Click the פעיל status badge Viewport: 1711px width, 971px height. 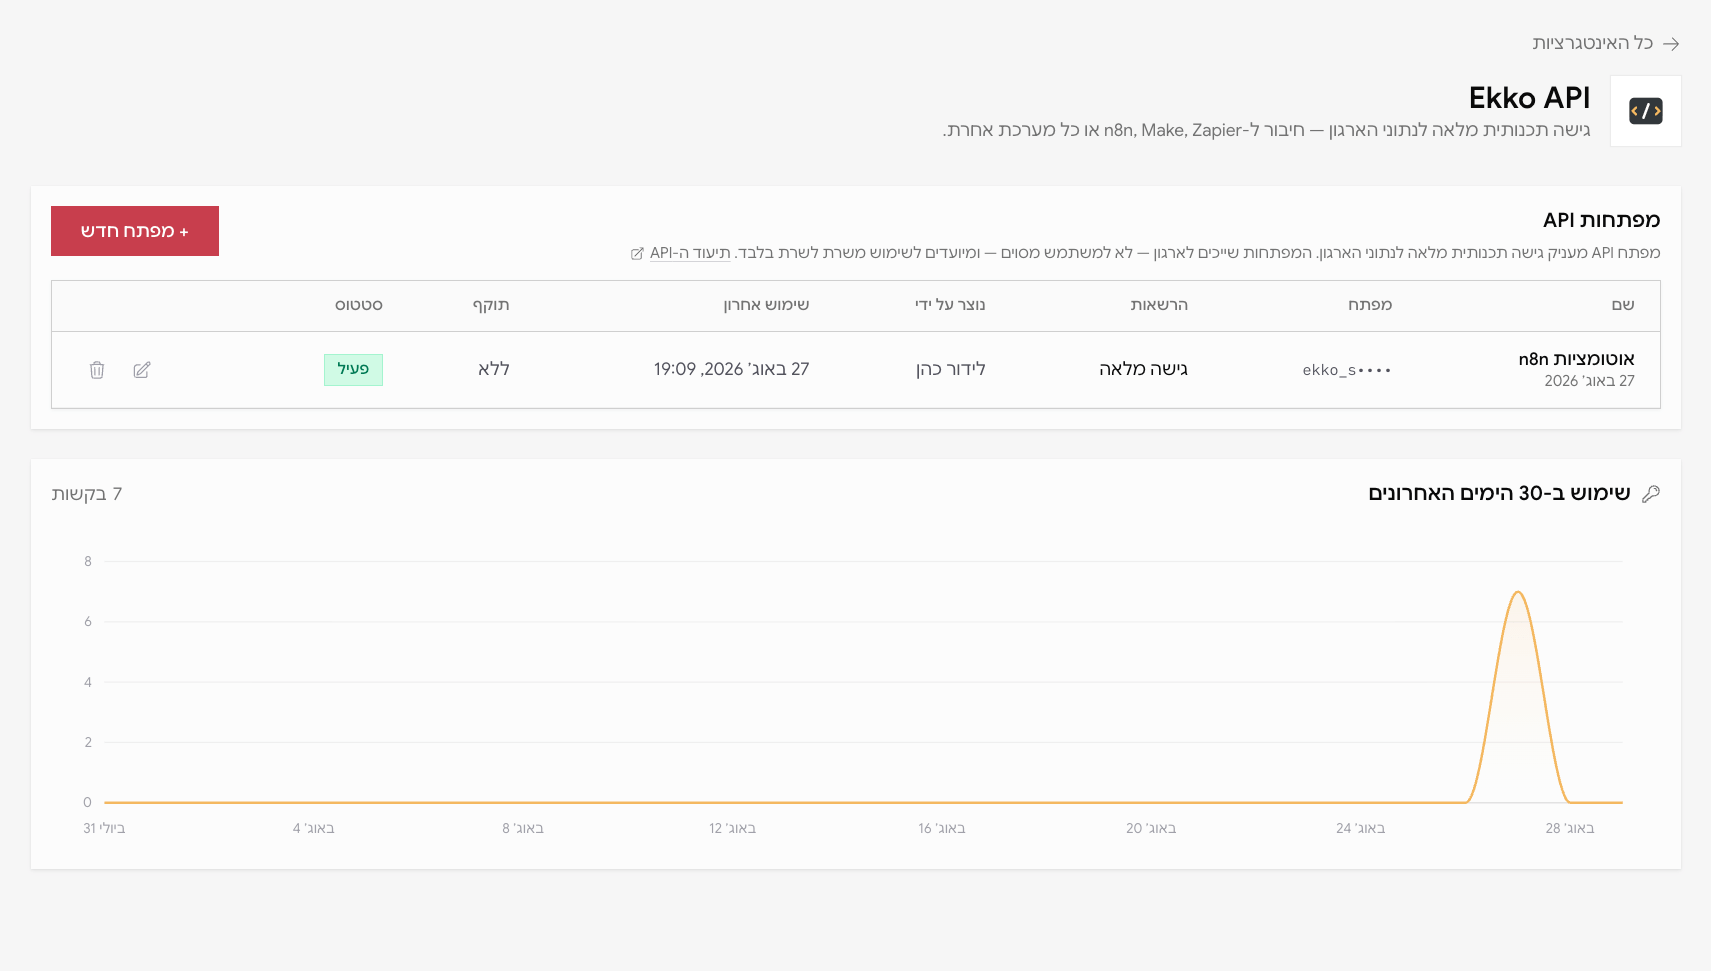pyautogui.click(x=353, y=370)
